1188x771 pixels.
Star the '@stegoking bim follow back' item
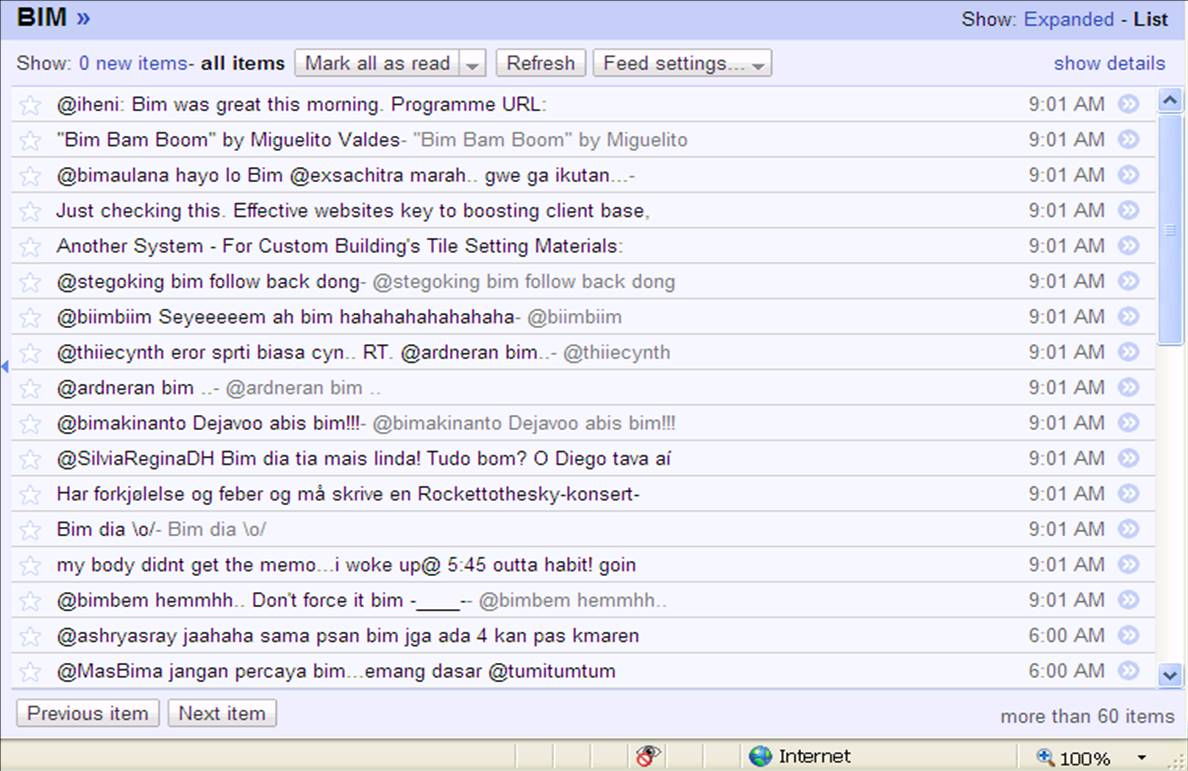(x=30, y=282)
